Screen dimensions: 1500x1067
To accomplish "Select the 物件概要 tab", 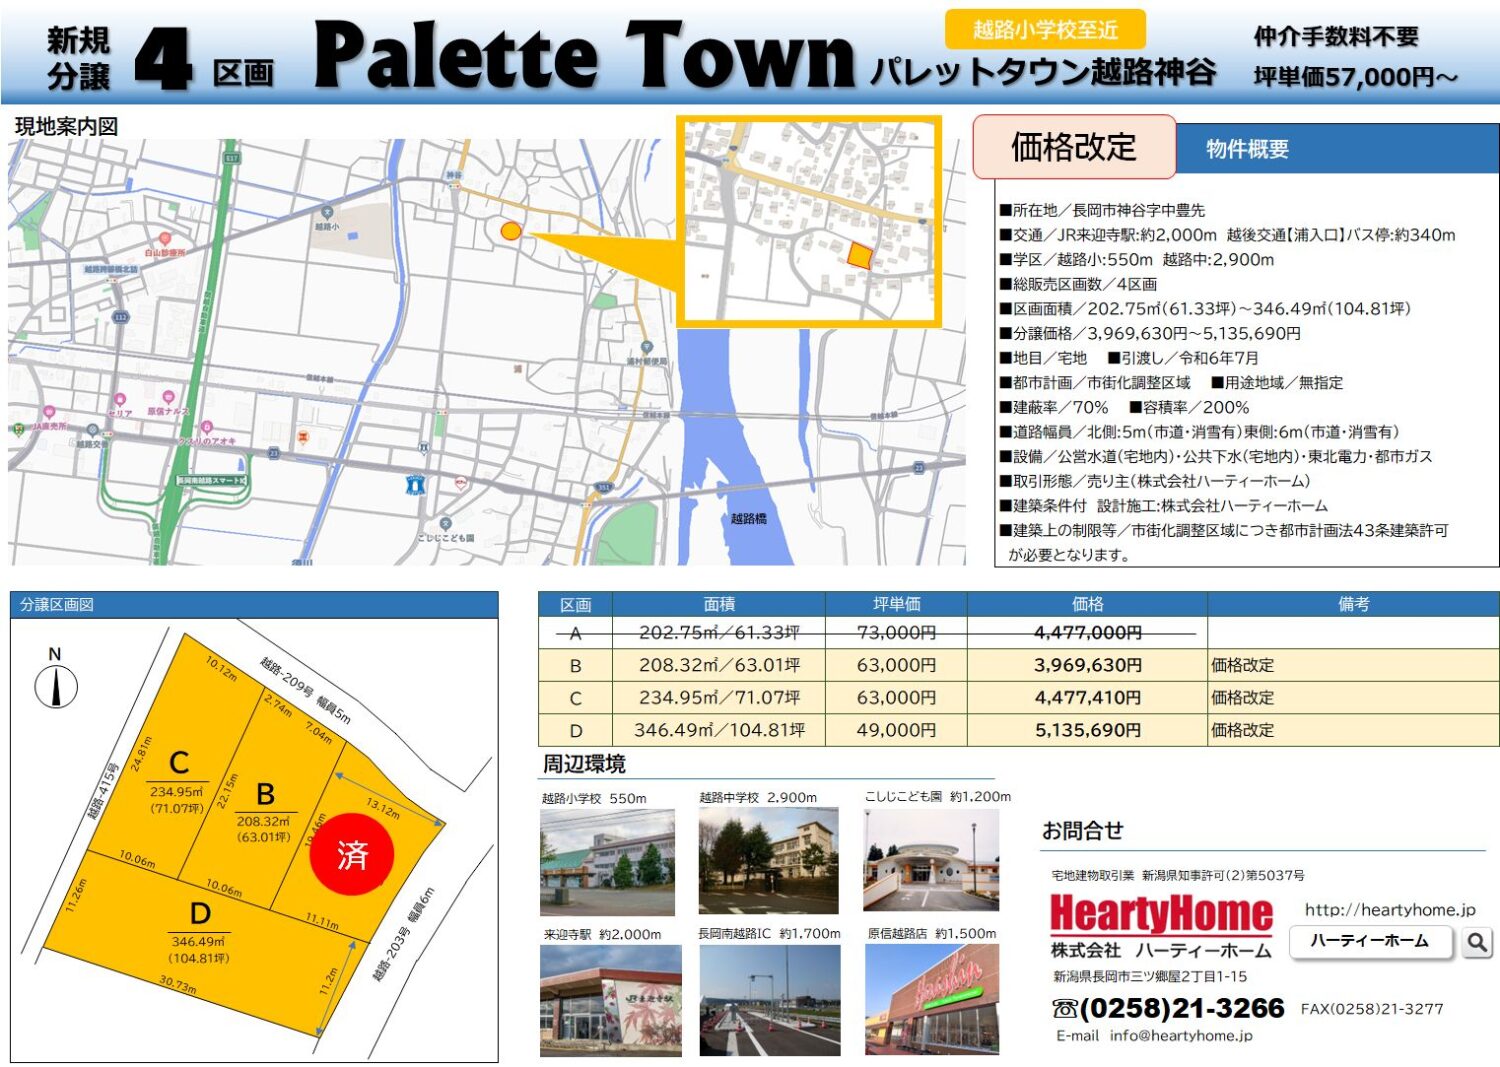I will click(x=1247, y=149).
